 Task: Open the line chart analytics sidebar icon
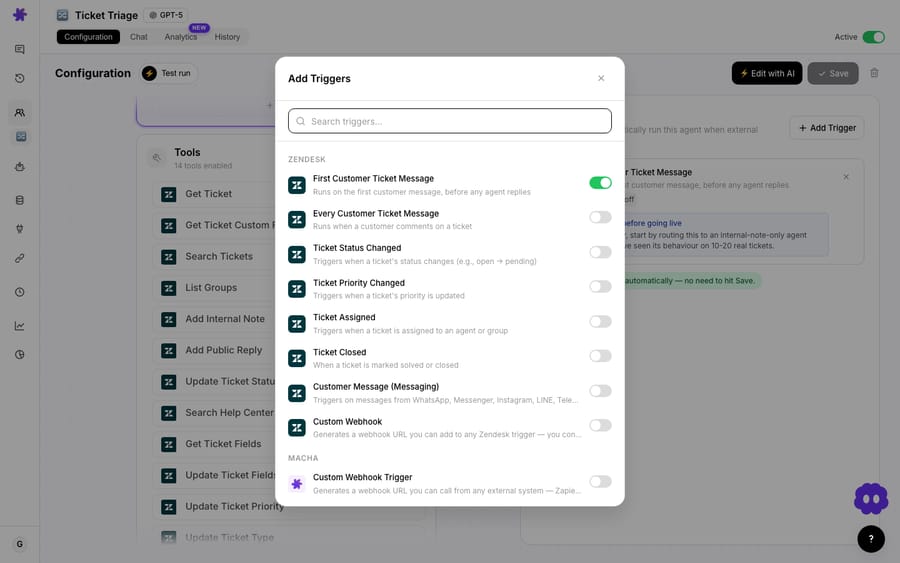20,326
